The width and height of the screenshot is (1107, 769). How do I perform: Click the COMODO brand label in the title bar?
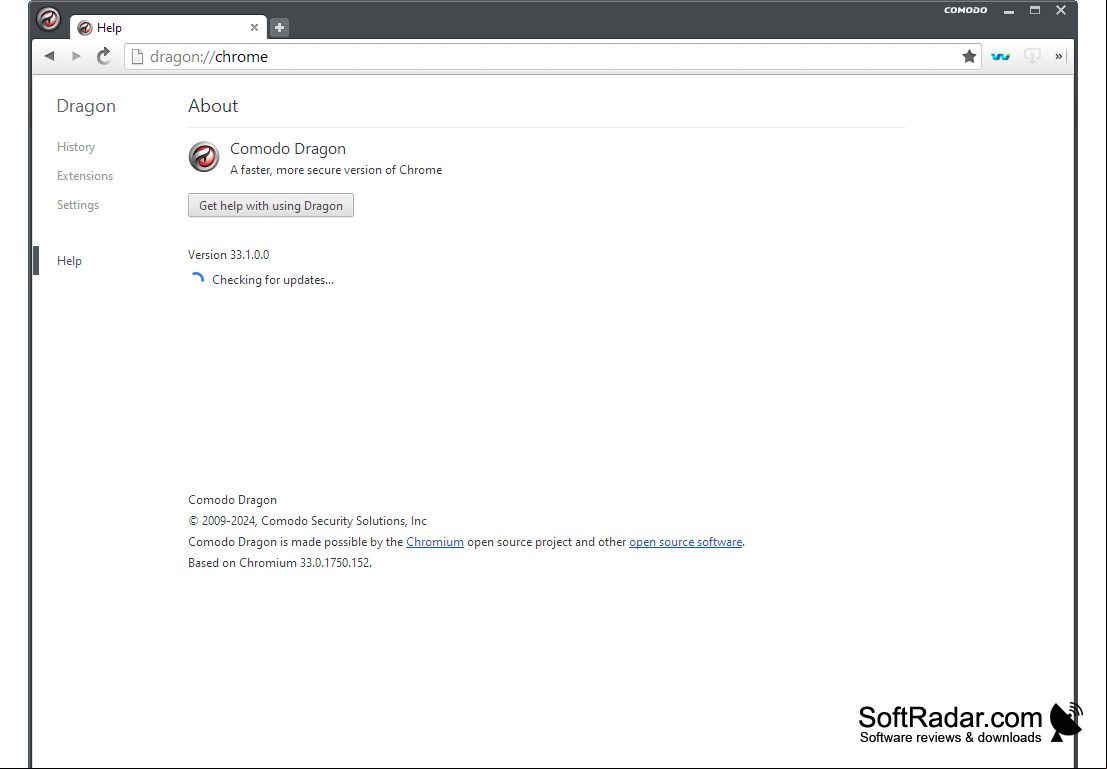pyautogui.click(x=966, y=10)
